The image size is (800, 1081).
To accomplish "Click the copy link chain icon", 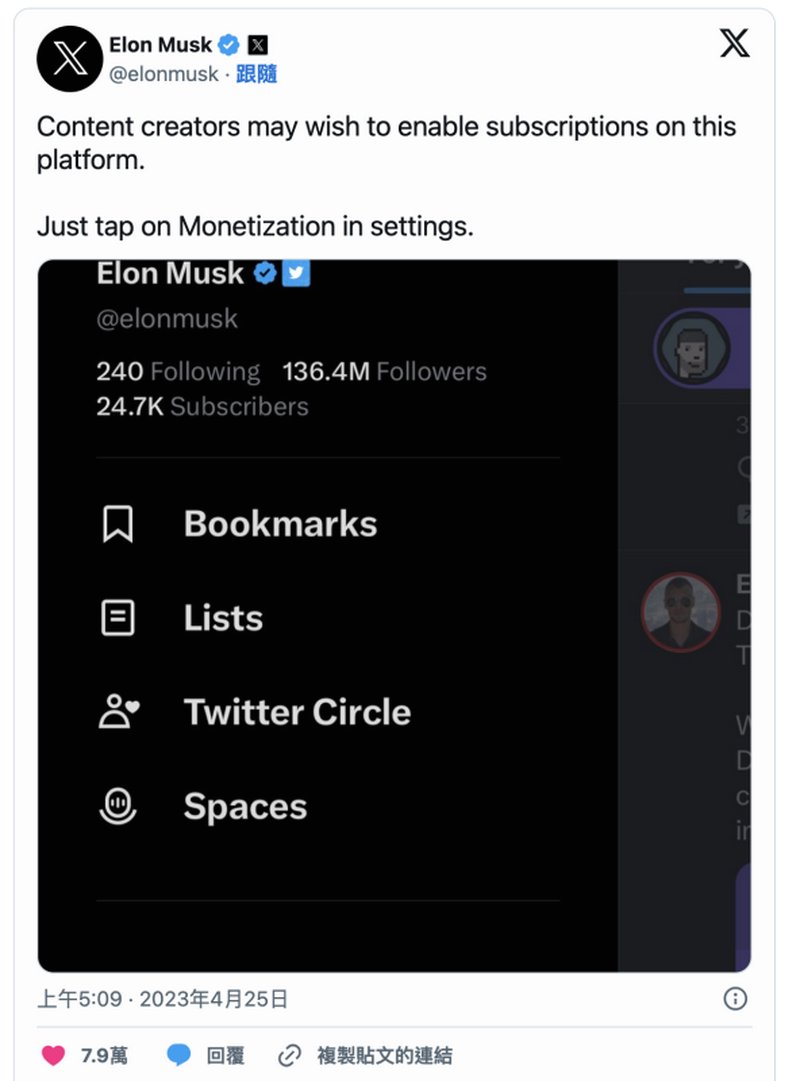I will [x=290, y=1055].
